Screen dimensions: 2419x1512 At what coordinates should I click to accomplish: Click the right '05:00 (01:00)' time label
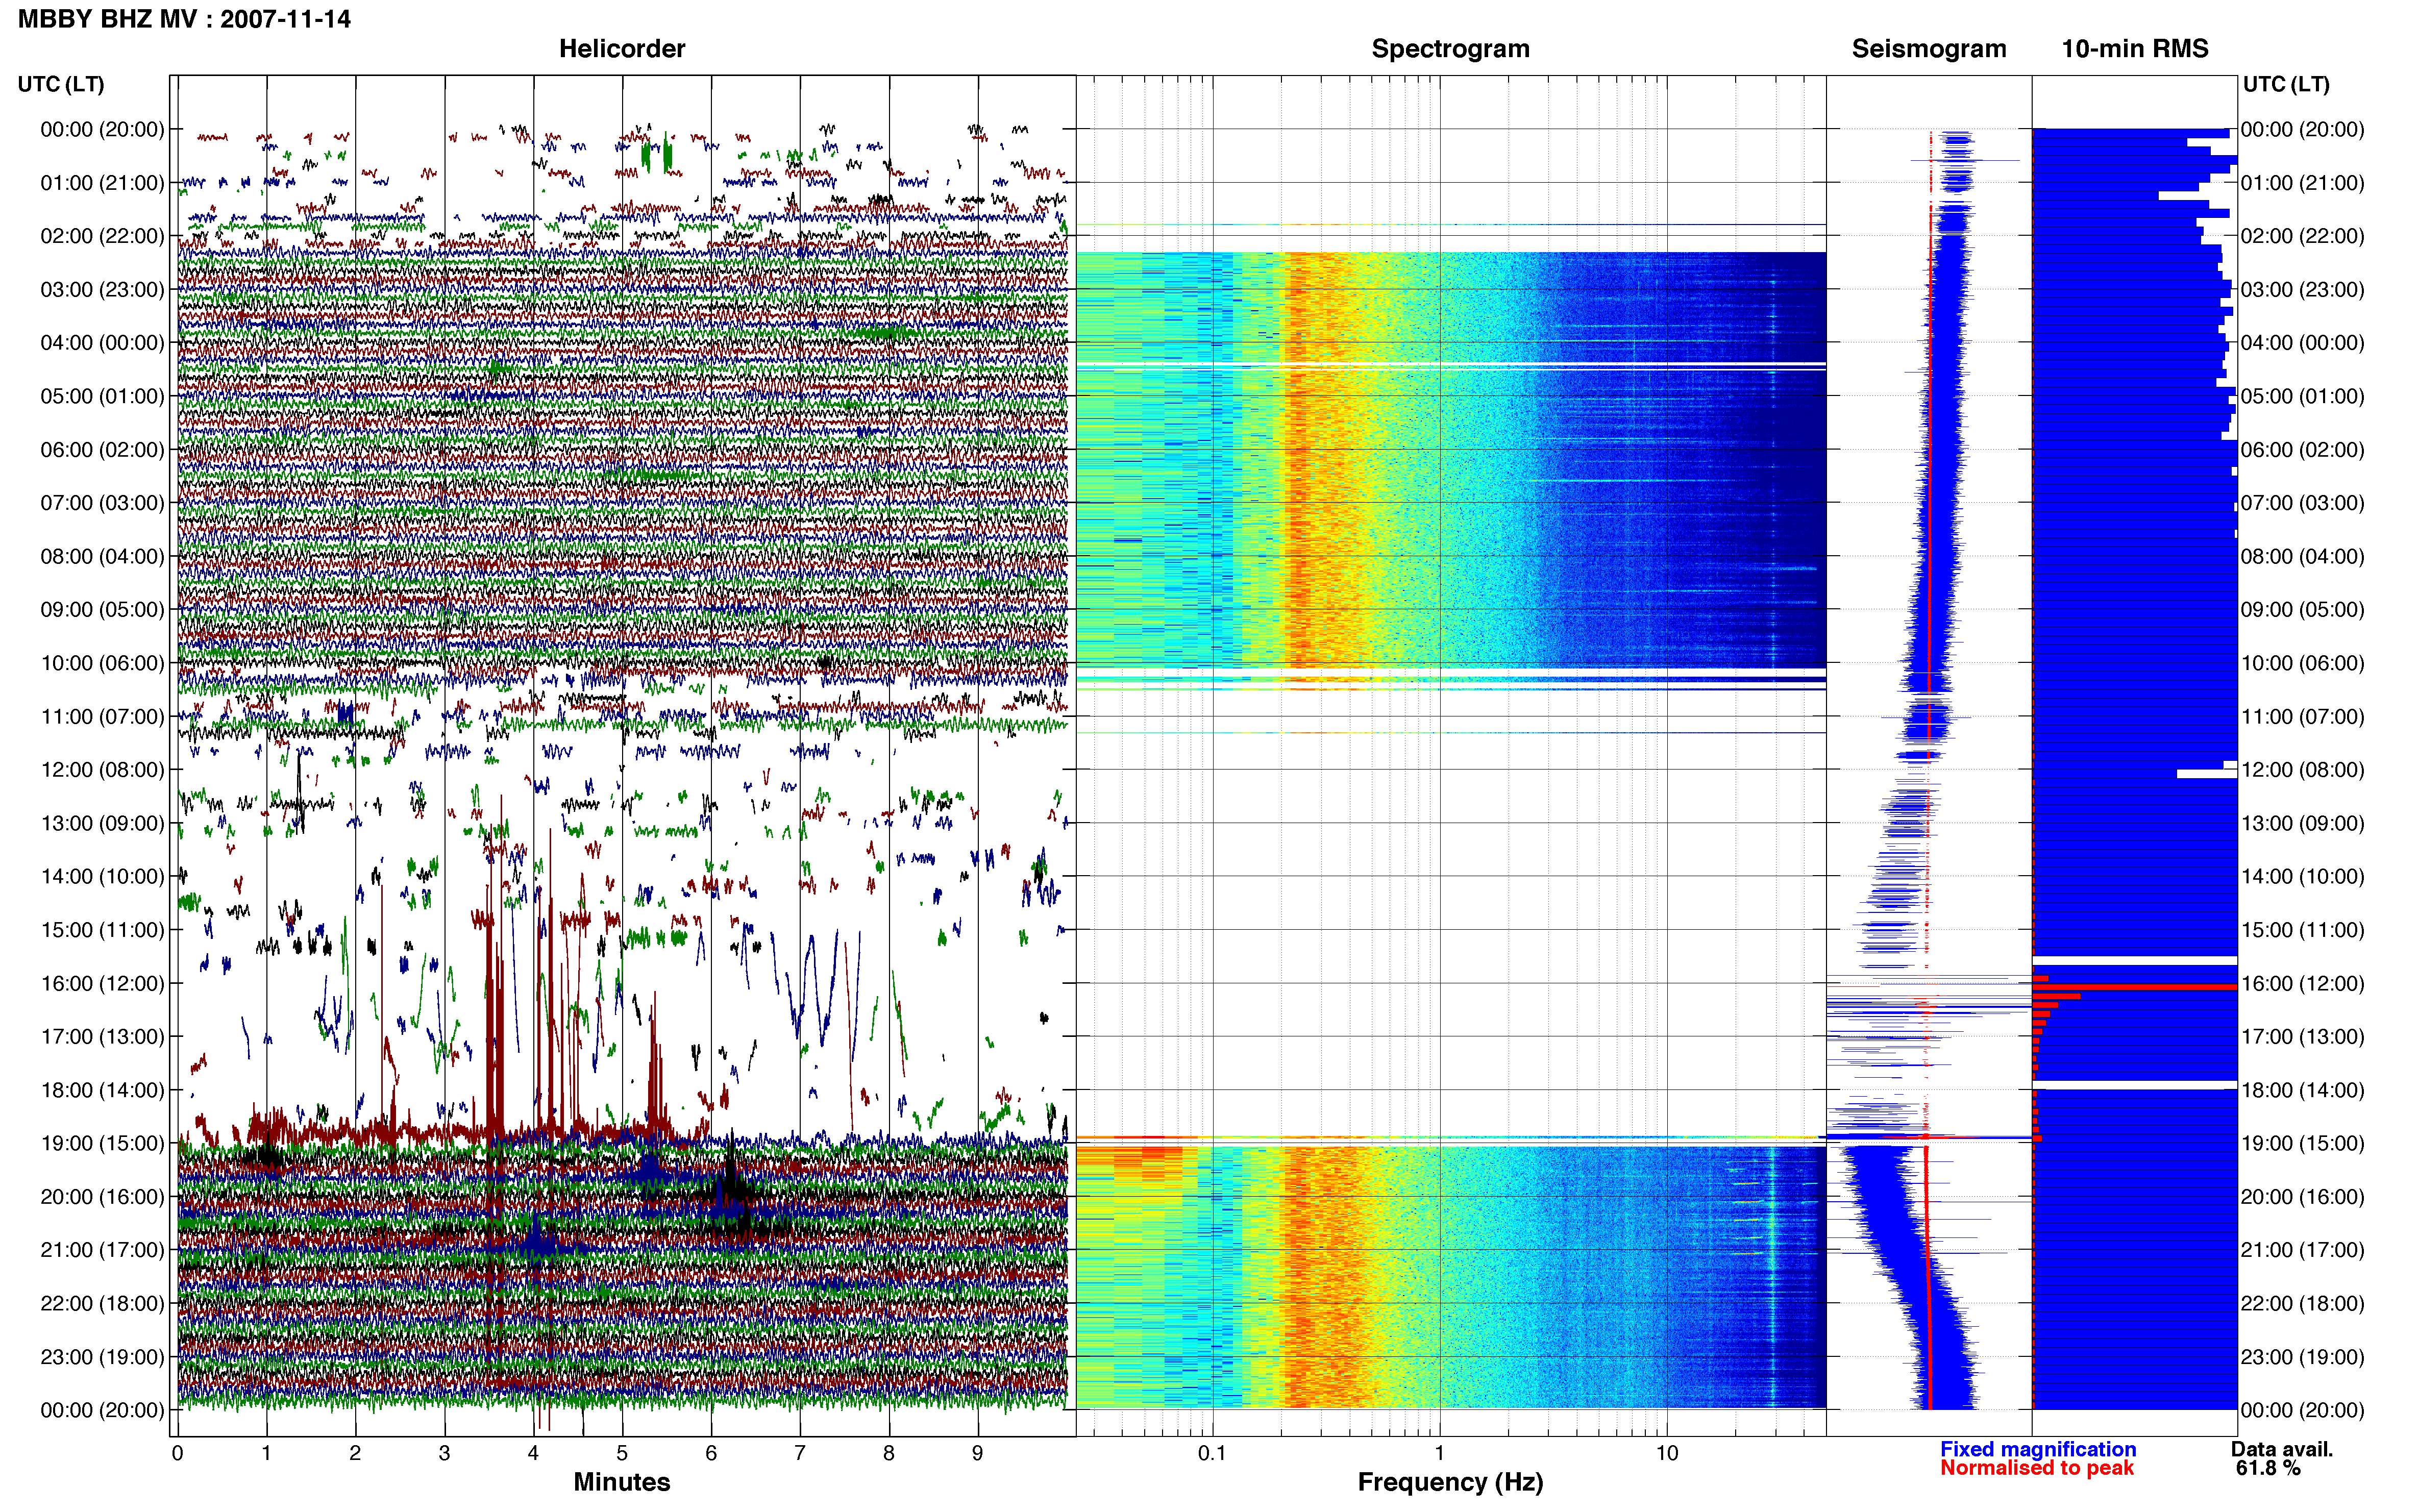click(2302, 396)
